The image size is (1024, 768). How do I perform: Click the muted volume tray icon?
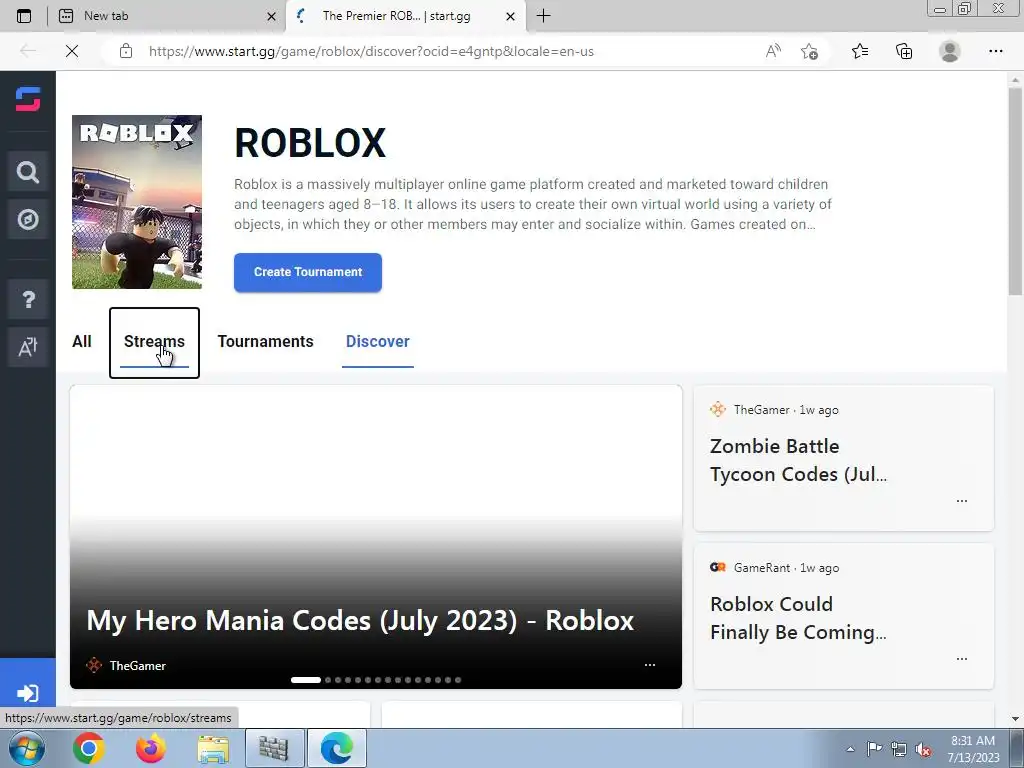pyautogui.click(x=923, y=749)
